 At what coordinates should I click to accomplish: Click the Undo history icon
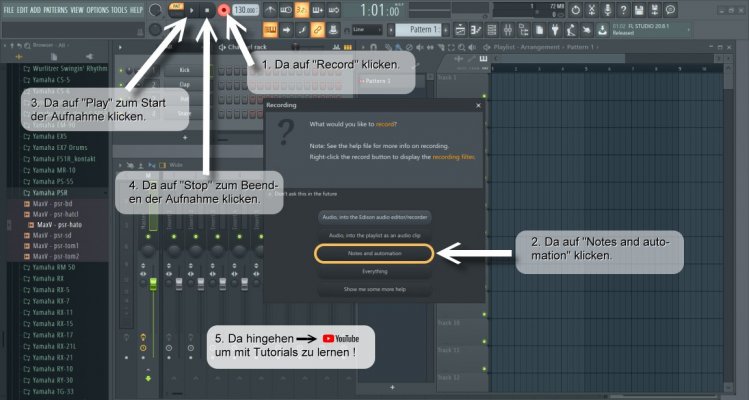point(576,10)
